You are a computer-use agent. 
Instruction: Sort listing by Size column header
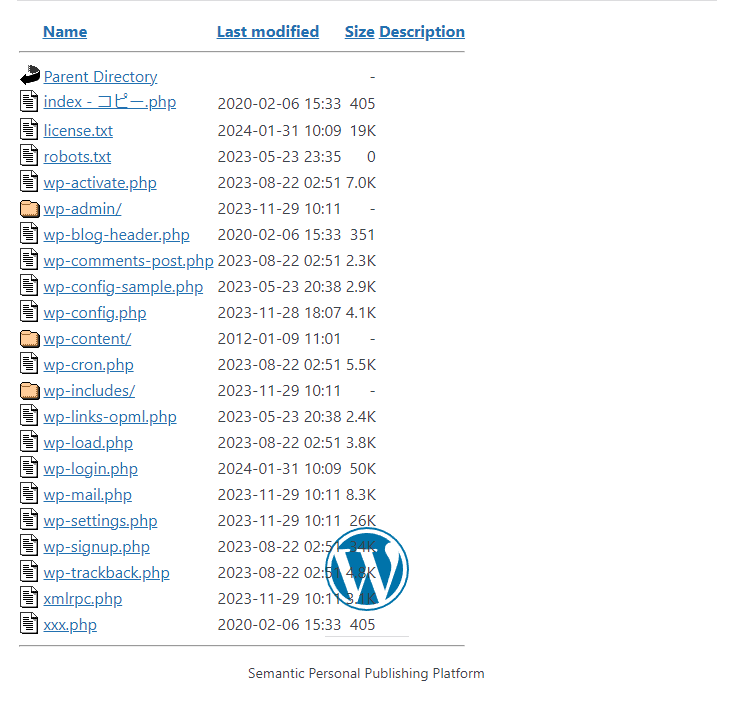(360, 32)
